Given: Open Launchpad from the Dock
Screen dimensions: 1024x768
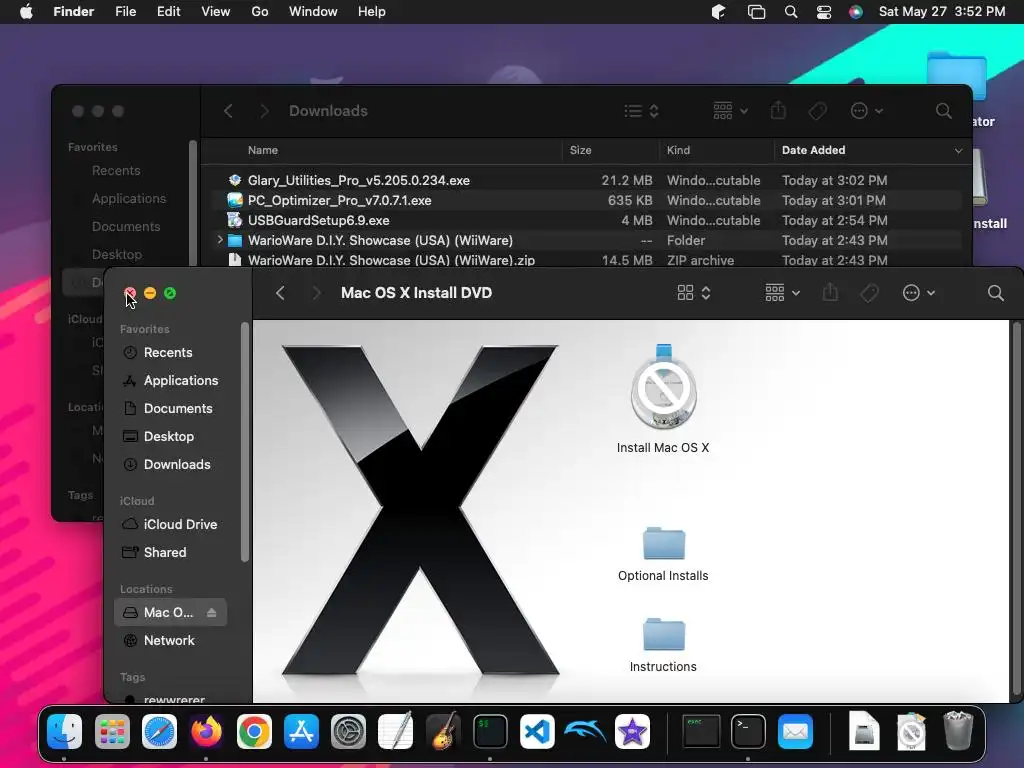Looking at the screenshot, I should (x=112, y=731).
